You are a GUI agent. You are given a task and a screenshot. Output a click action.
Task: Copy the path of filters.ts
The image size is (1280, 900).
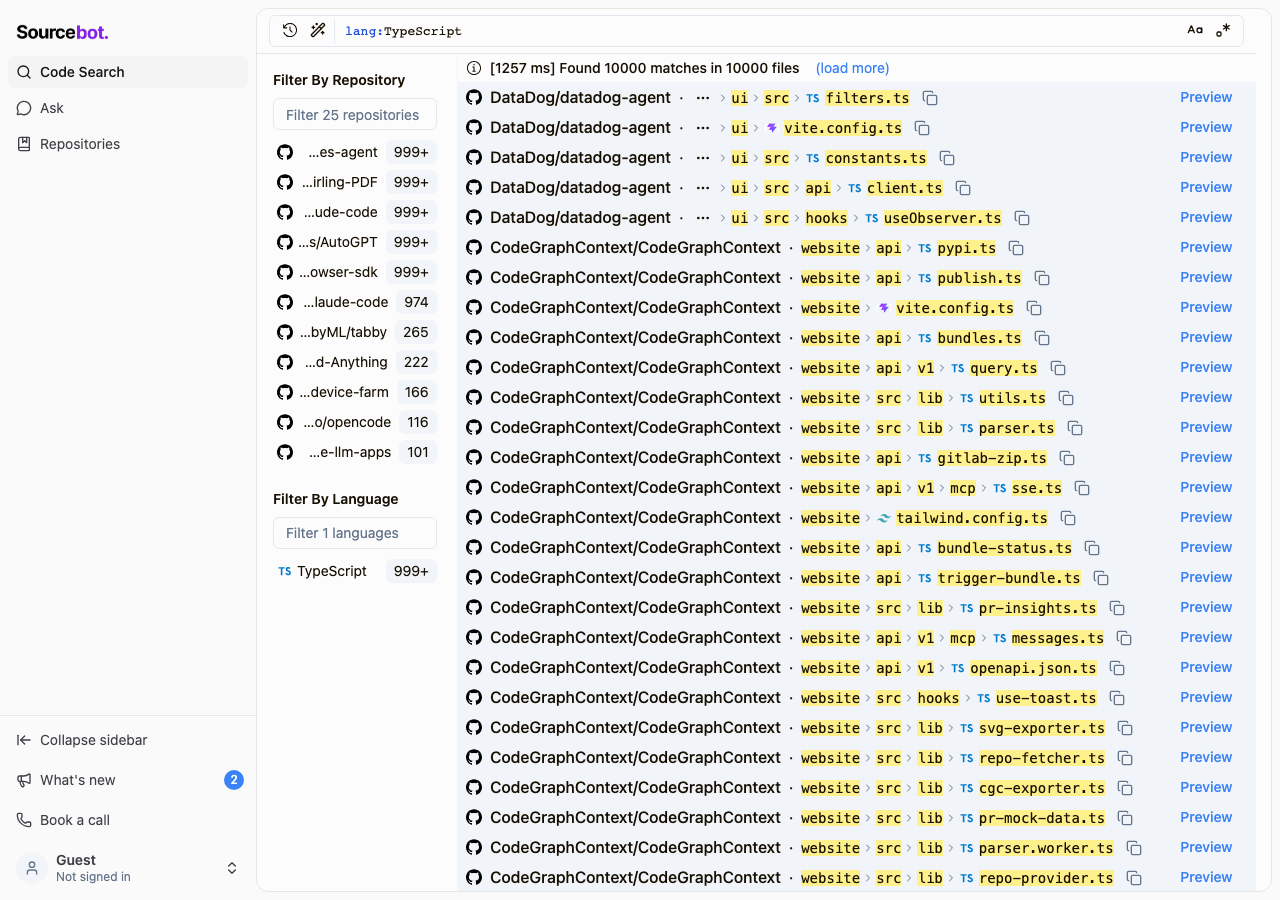click(930, 98)
